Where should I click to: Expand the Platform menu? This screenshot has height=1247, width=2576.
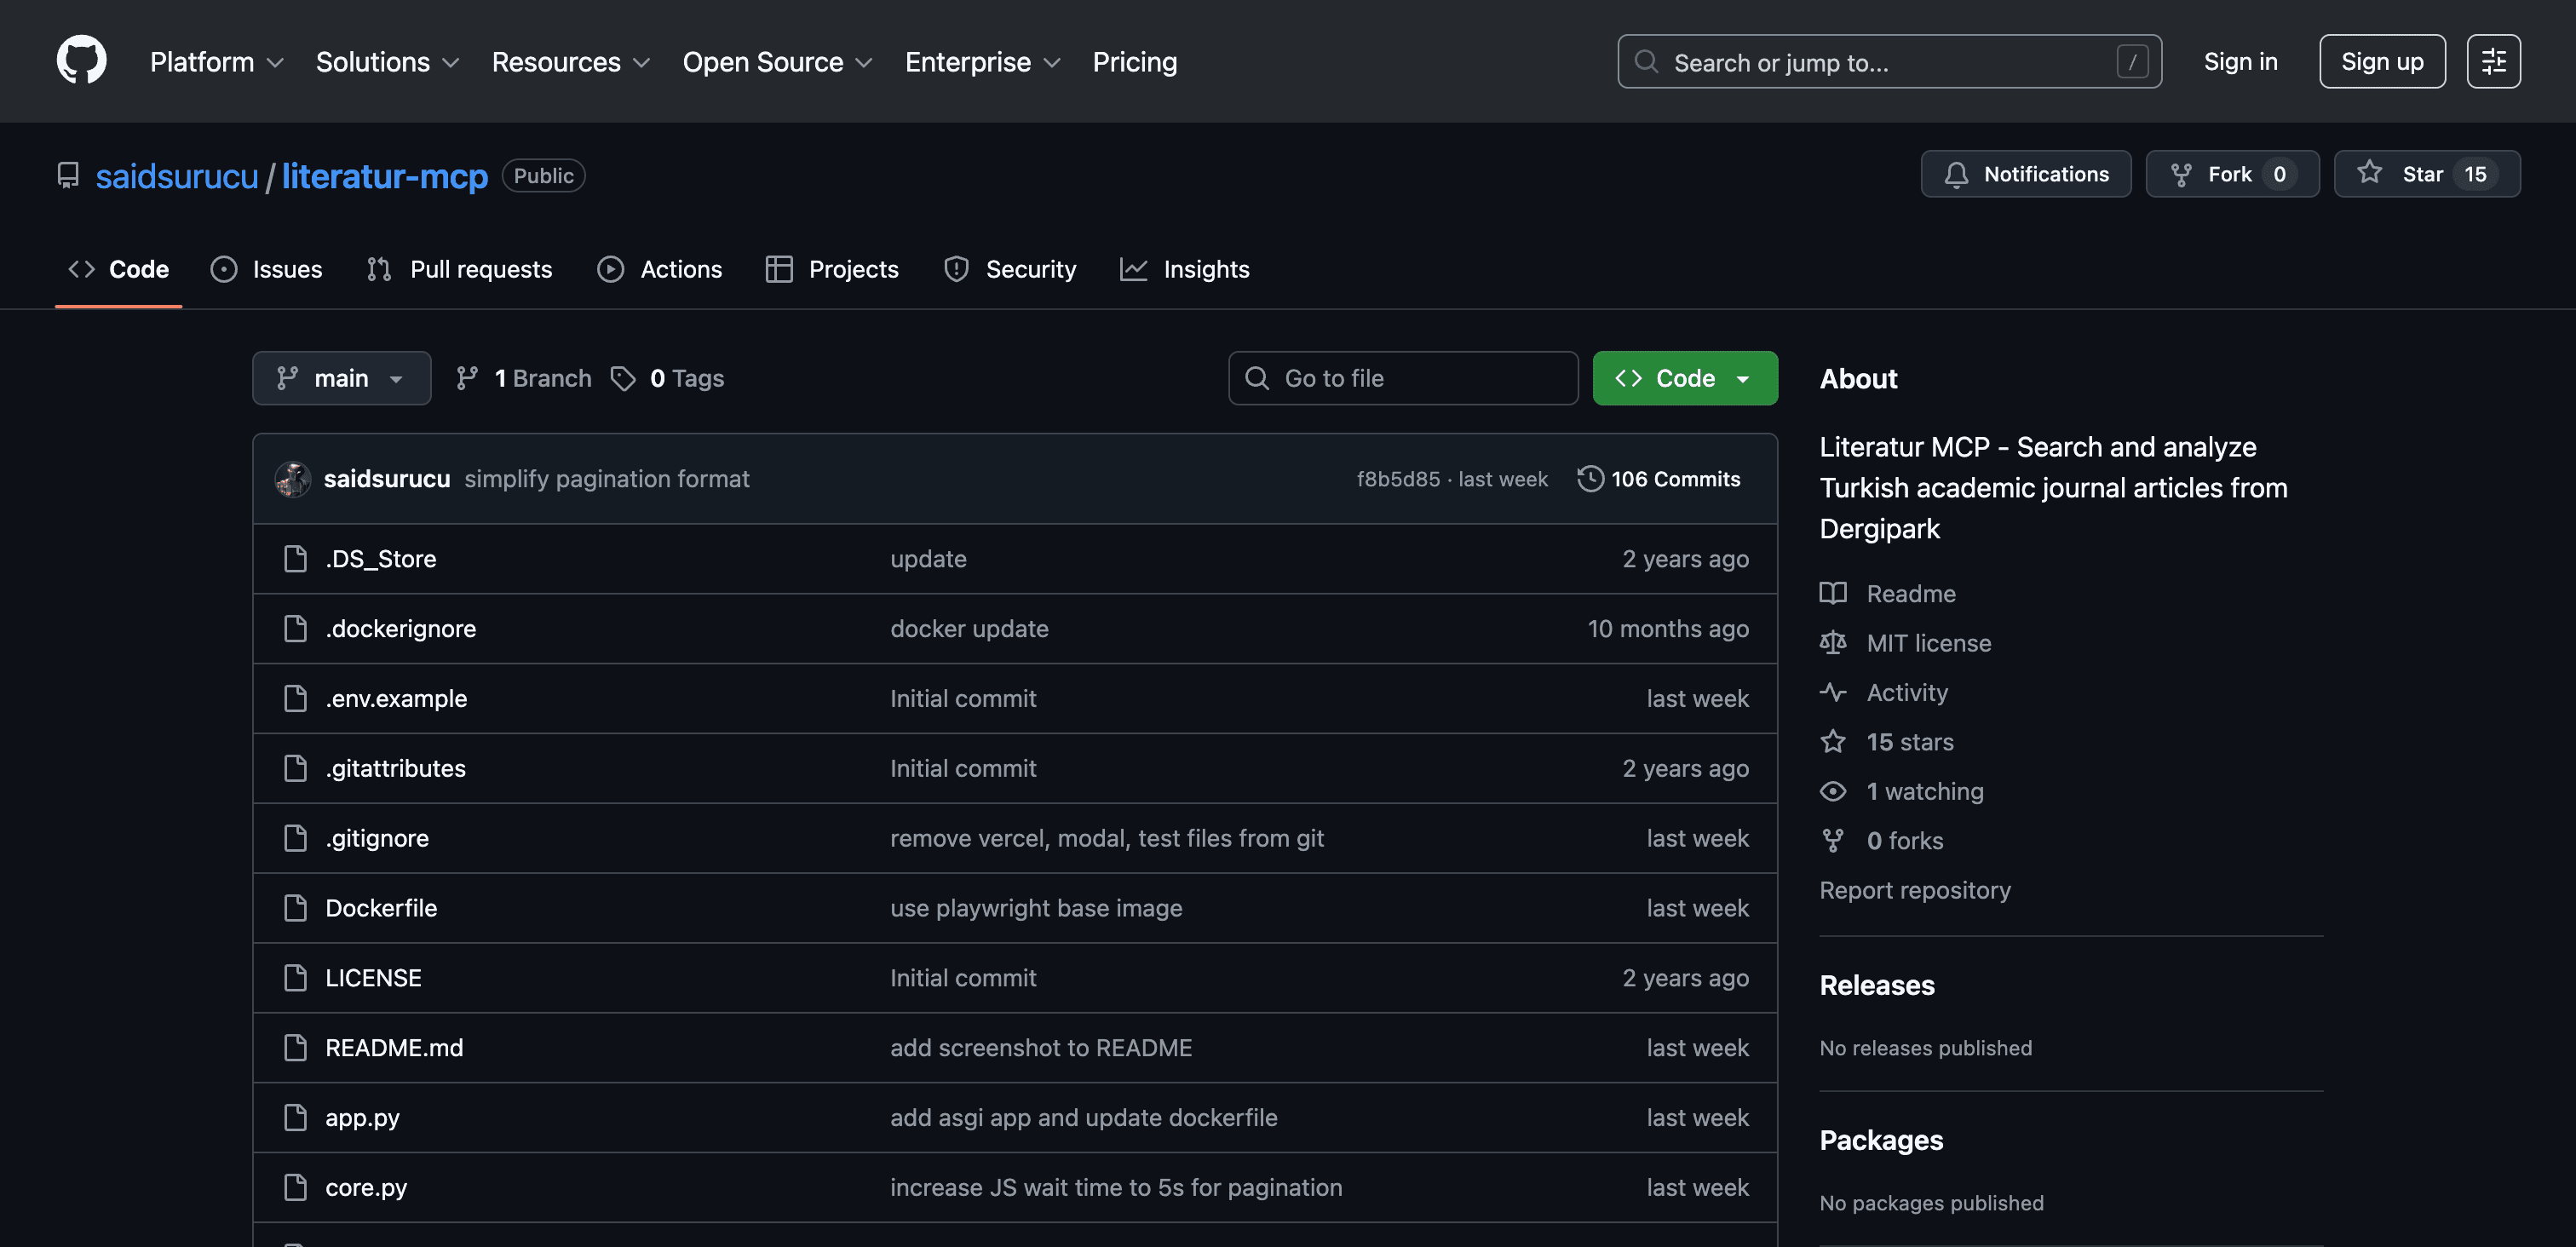pyautogui.click(x=216, y=62)
